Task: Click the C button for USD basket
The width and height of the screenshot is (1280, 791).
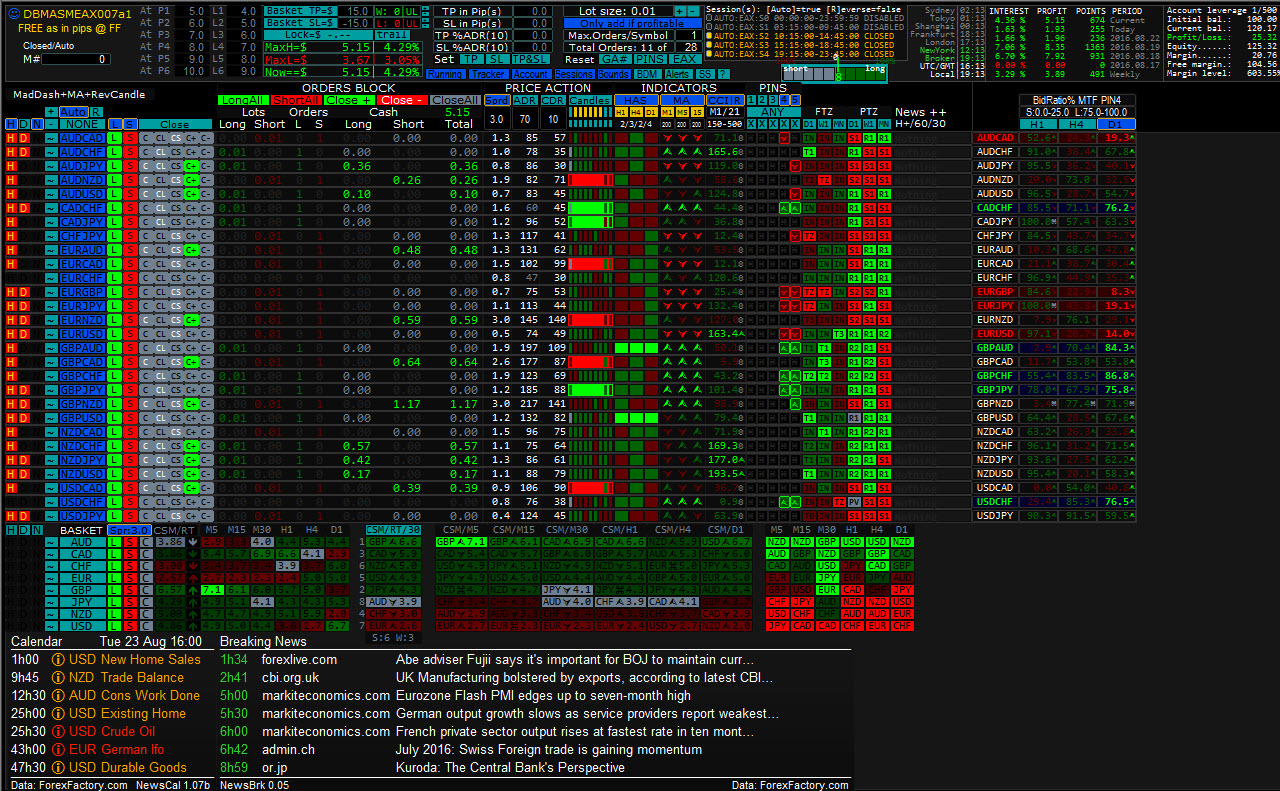Action: [x=146, y=626]
